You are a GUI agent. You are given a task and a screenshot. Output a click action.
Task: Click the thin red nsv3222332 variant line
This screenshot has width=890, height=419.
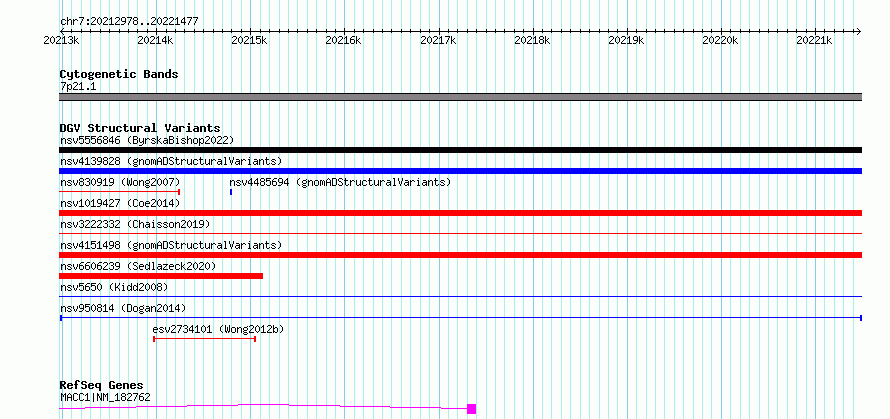tap(460, 233)
